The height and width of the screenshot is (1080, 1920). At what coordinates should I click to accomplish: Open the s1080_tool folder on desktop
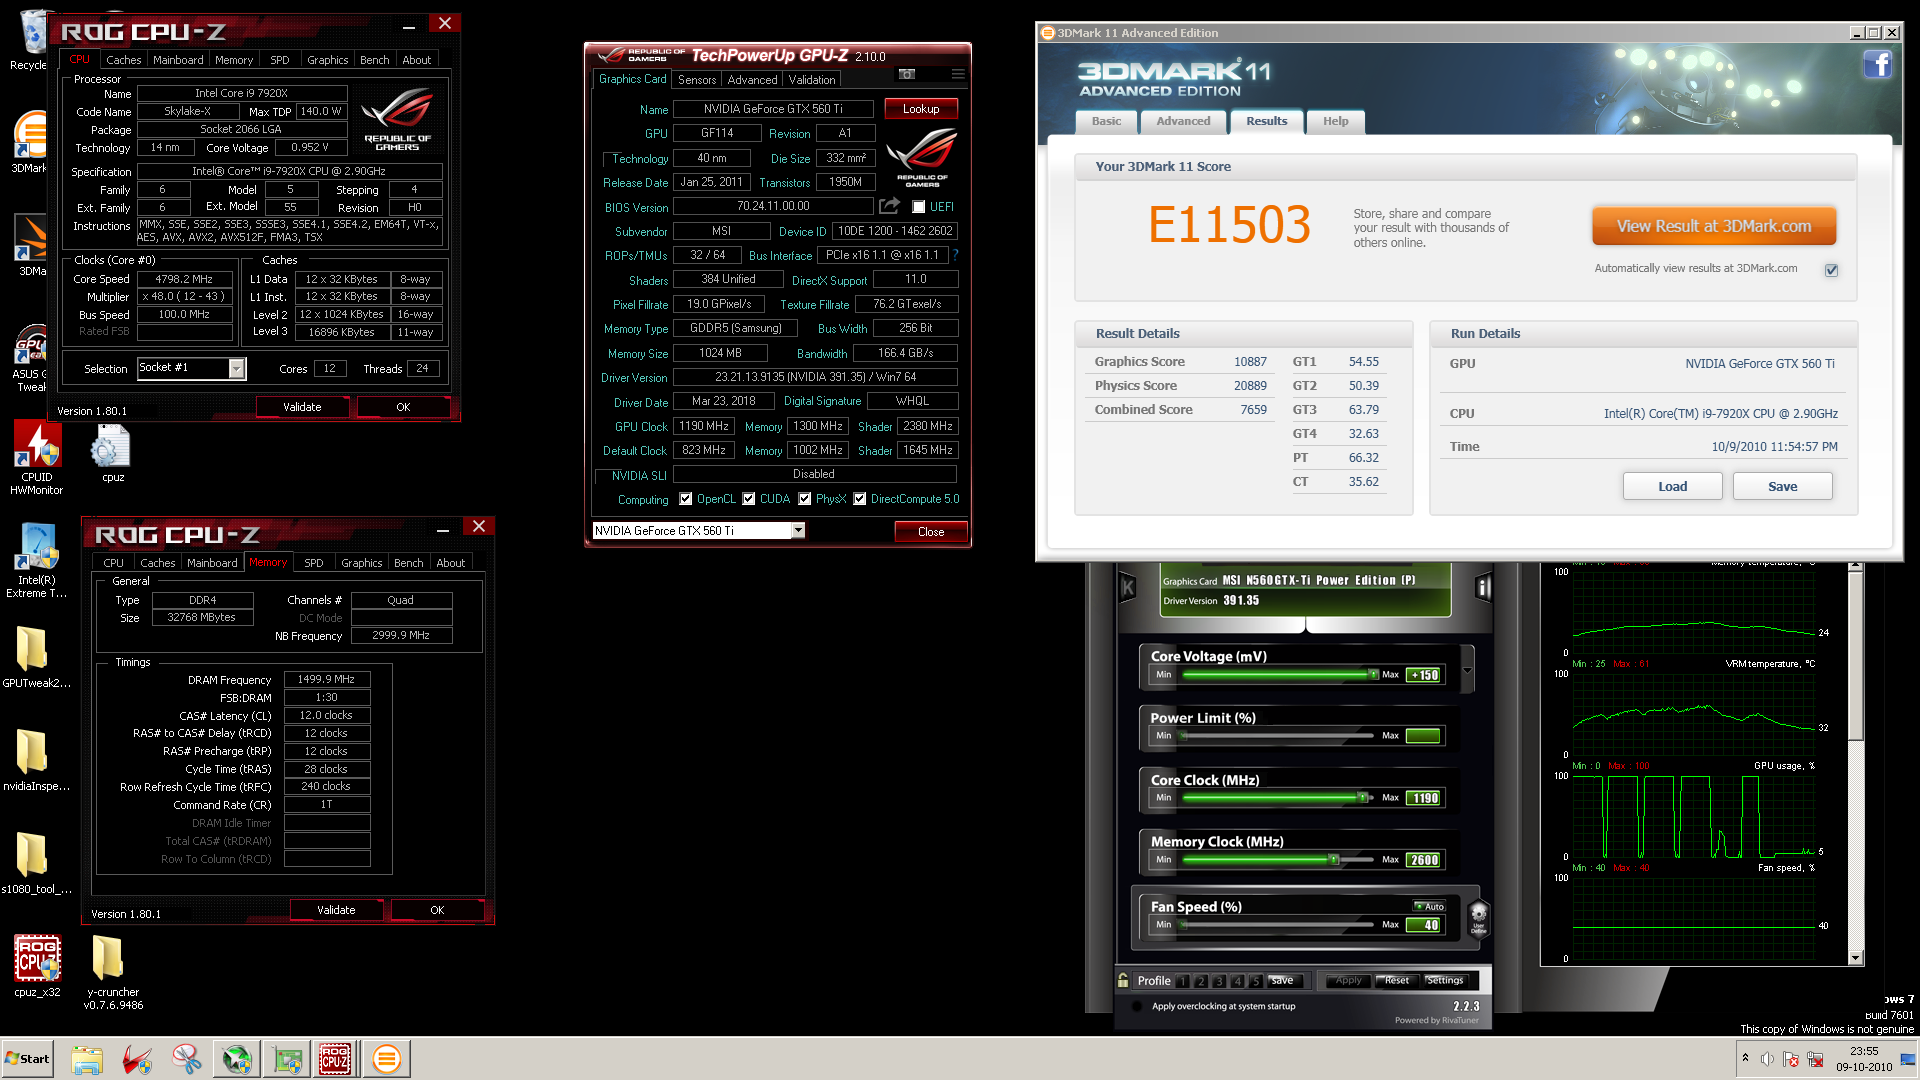tap(35, 863)
